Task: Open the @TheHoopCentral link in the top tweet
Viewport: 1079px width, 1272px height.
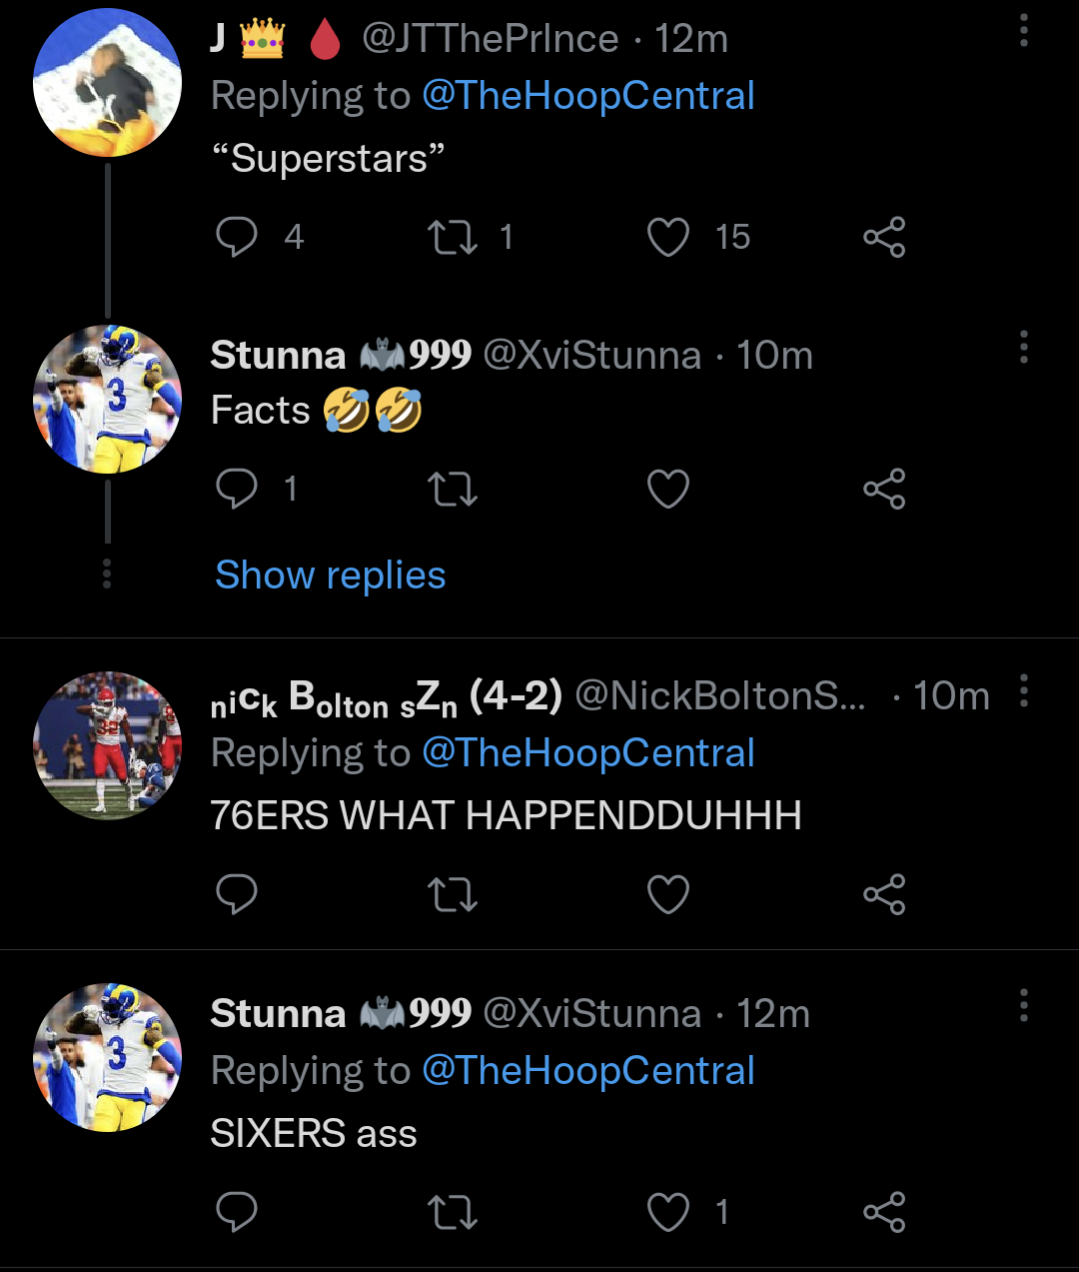Action: [588, 96]
